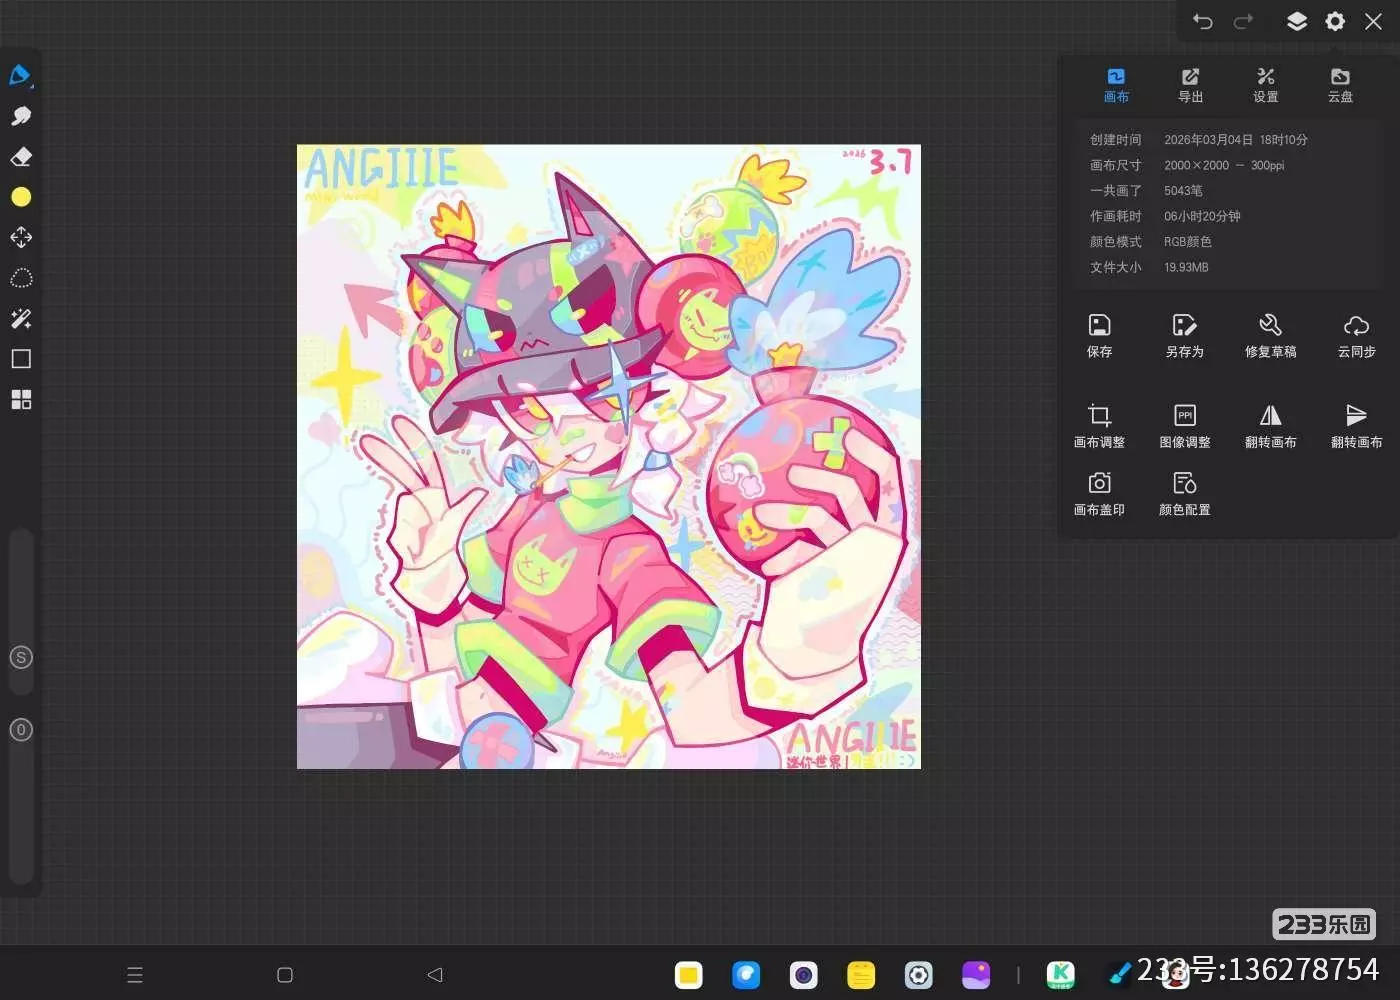The image size is (1400, 1000).
Task: Switch to the 导出 export tab
Action: [1190, 85]
